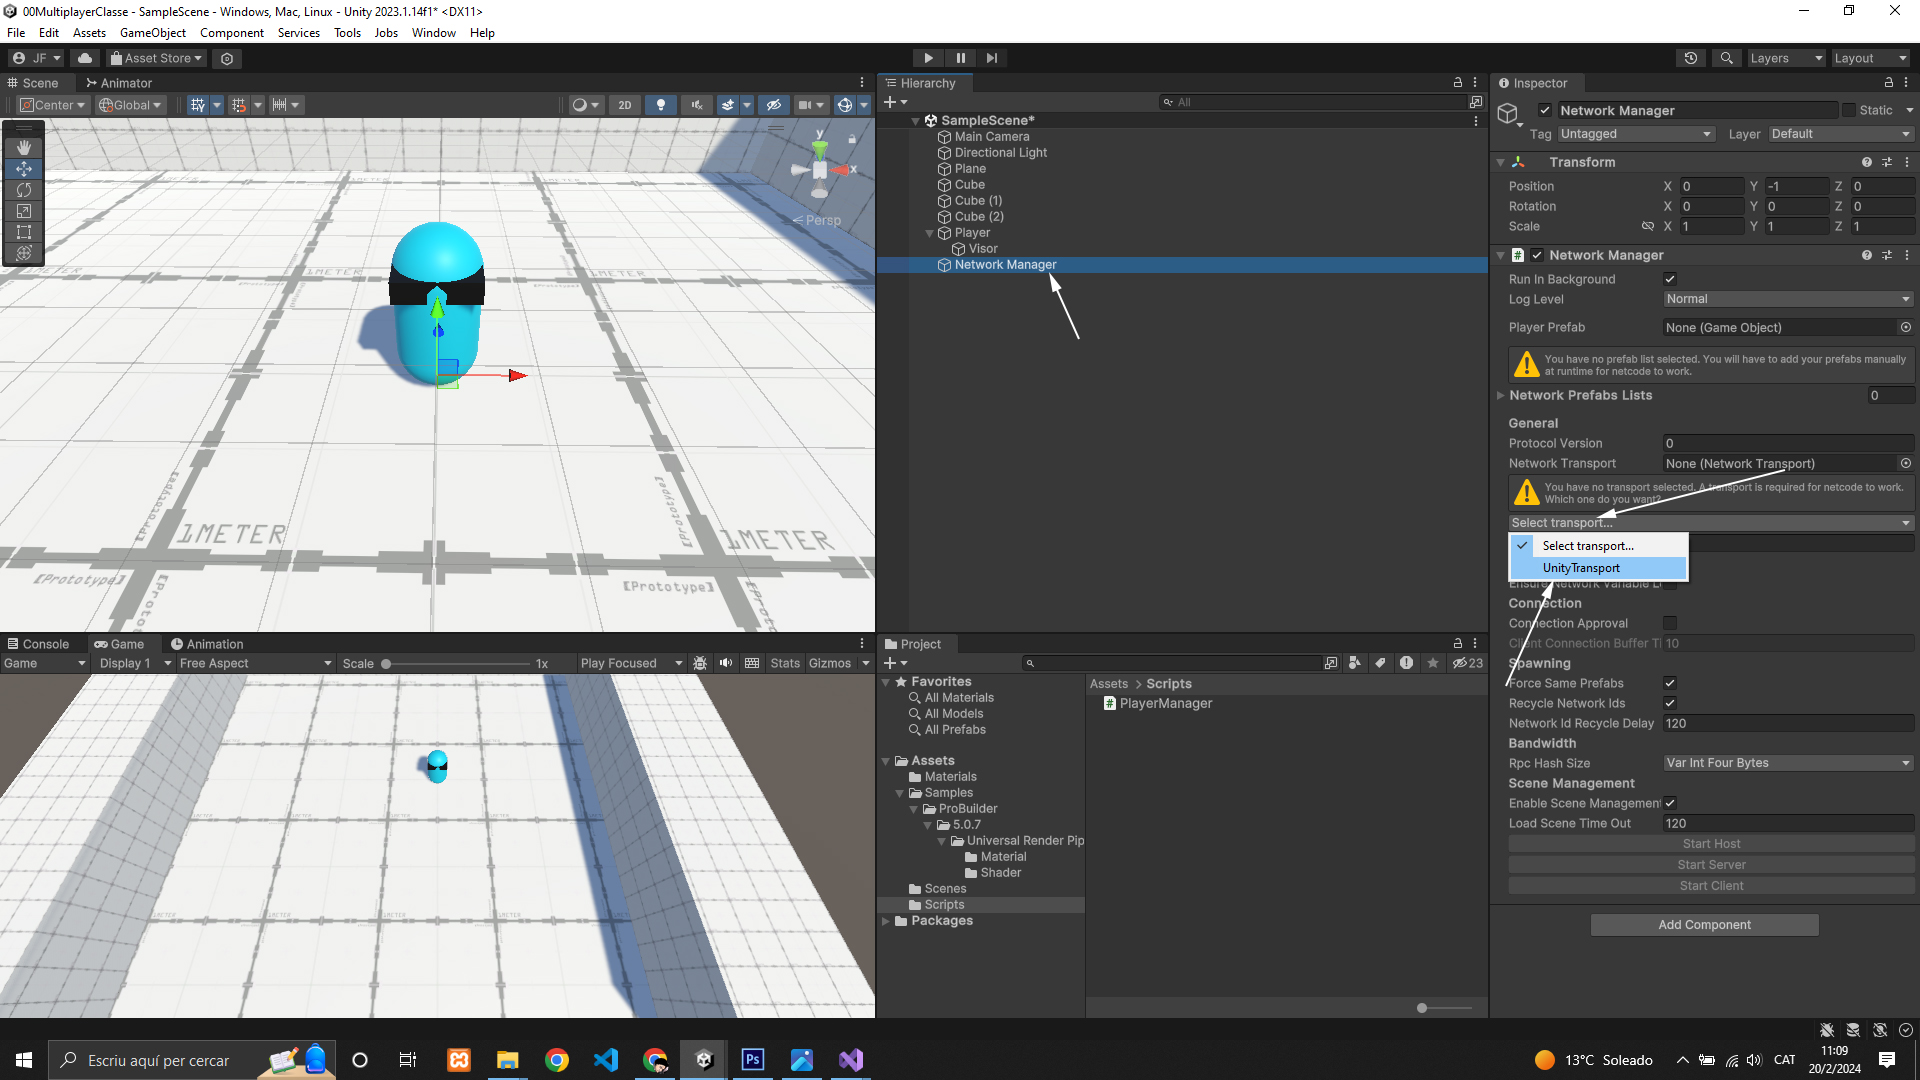Viewport: 1920px width, 1080px height.
Task: Open Undo History from top toolbar
Action: coord(1691,58)
